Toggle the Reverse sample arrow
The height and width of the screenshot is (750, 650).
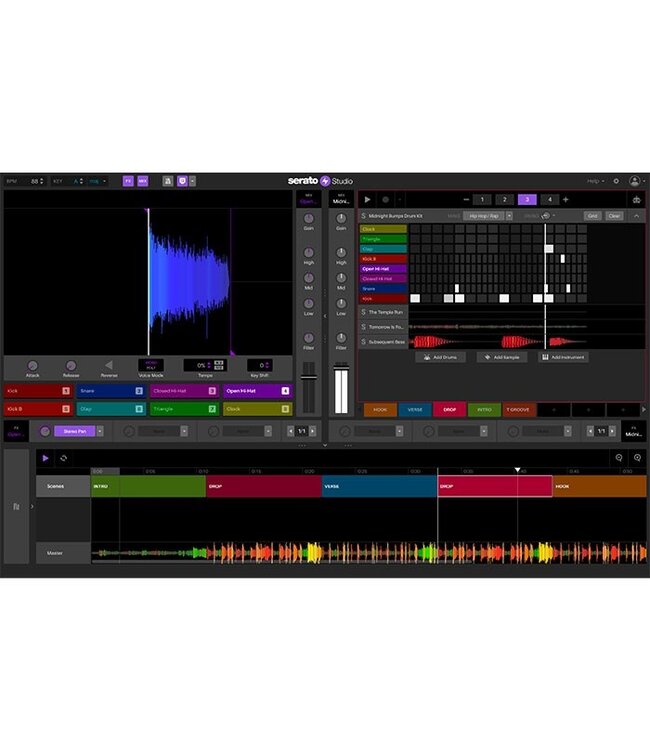109,365
